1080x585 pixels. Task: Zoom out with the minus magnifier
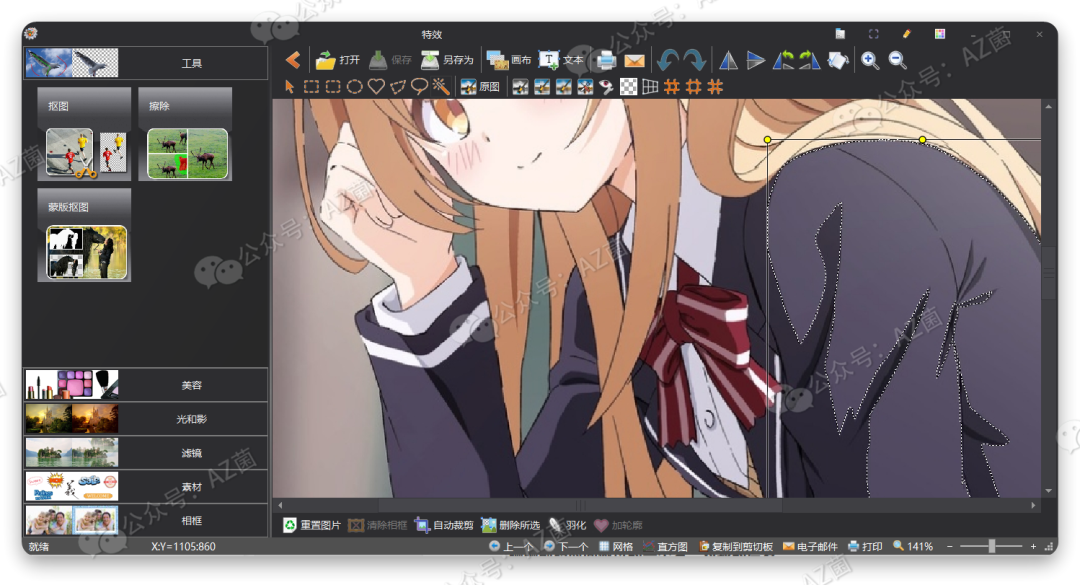[x=897, y=60]
